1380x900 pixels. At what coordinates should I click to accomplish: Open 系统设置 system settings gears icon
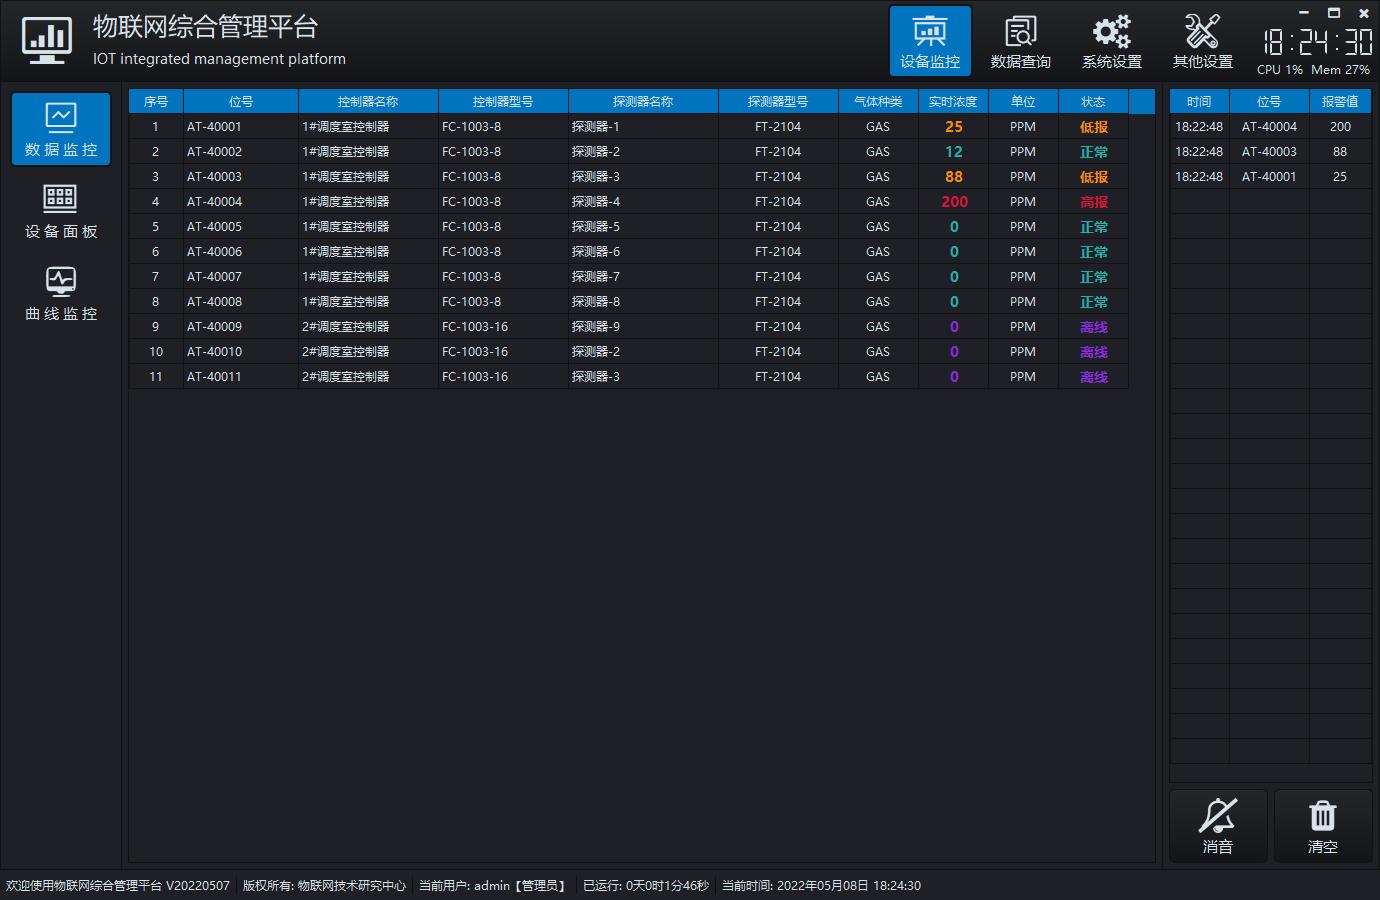pos(1111,41)
